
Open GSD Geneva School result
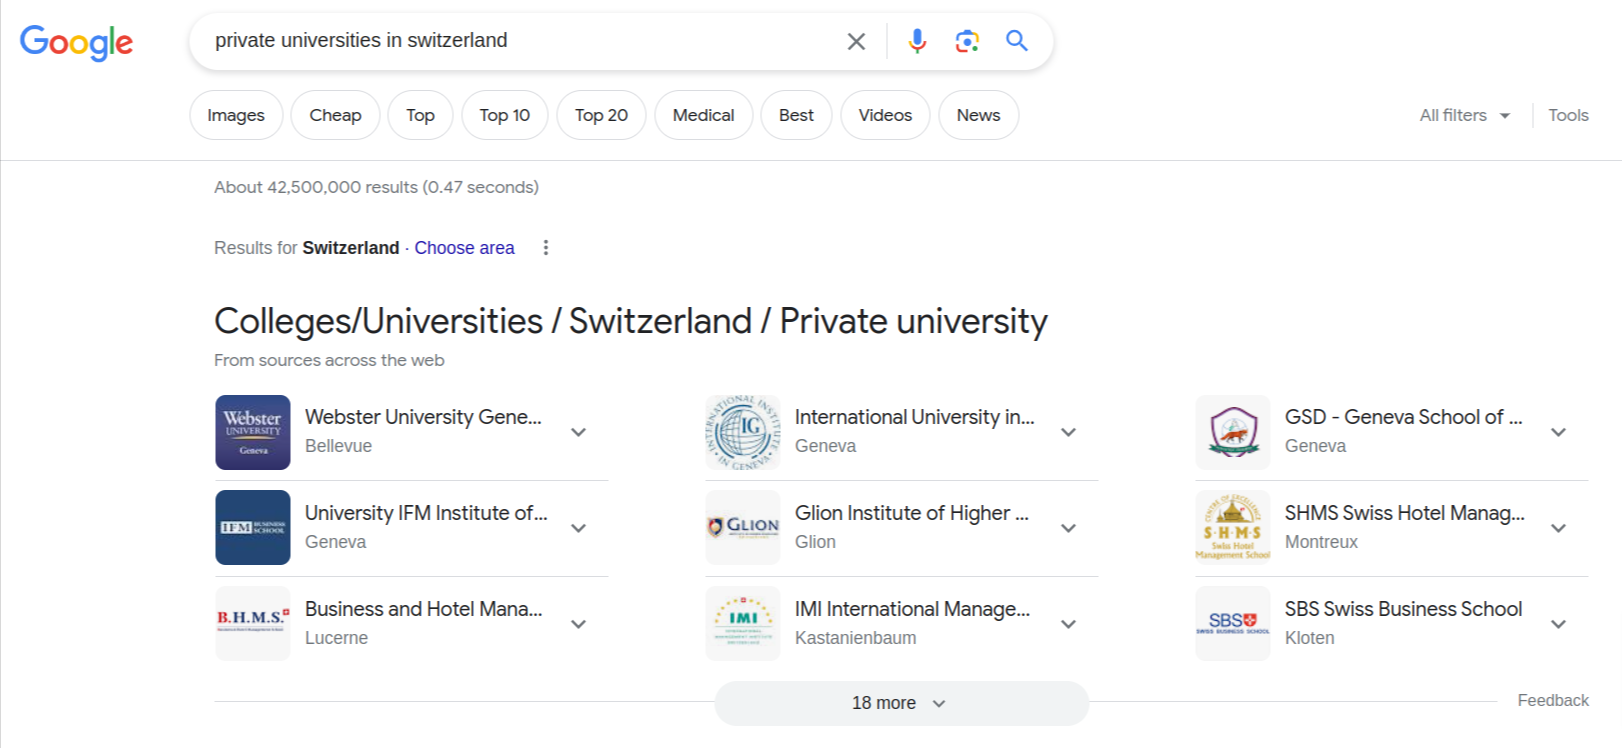[x=1404, y=417]
